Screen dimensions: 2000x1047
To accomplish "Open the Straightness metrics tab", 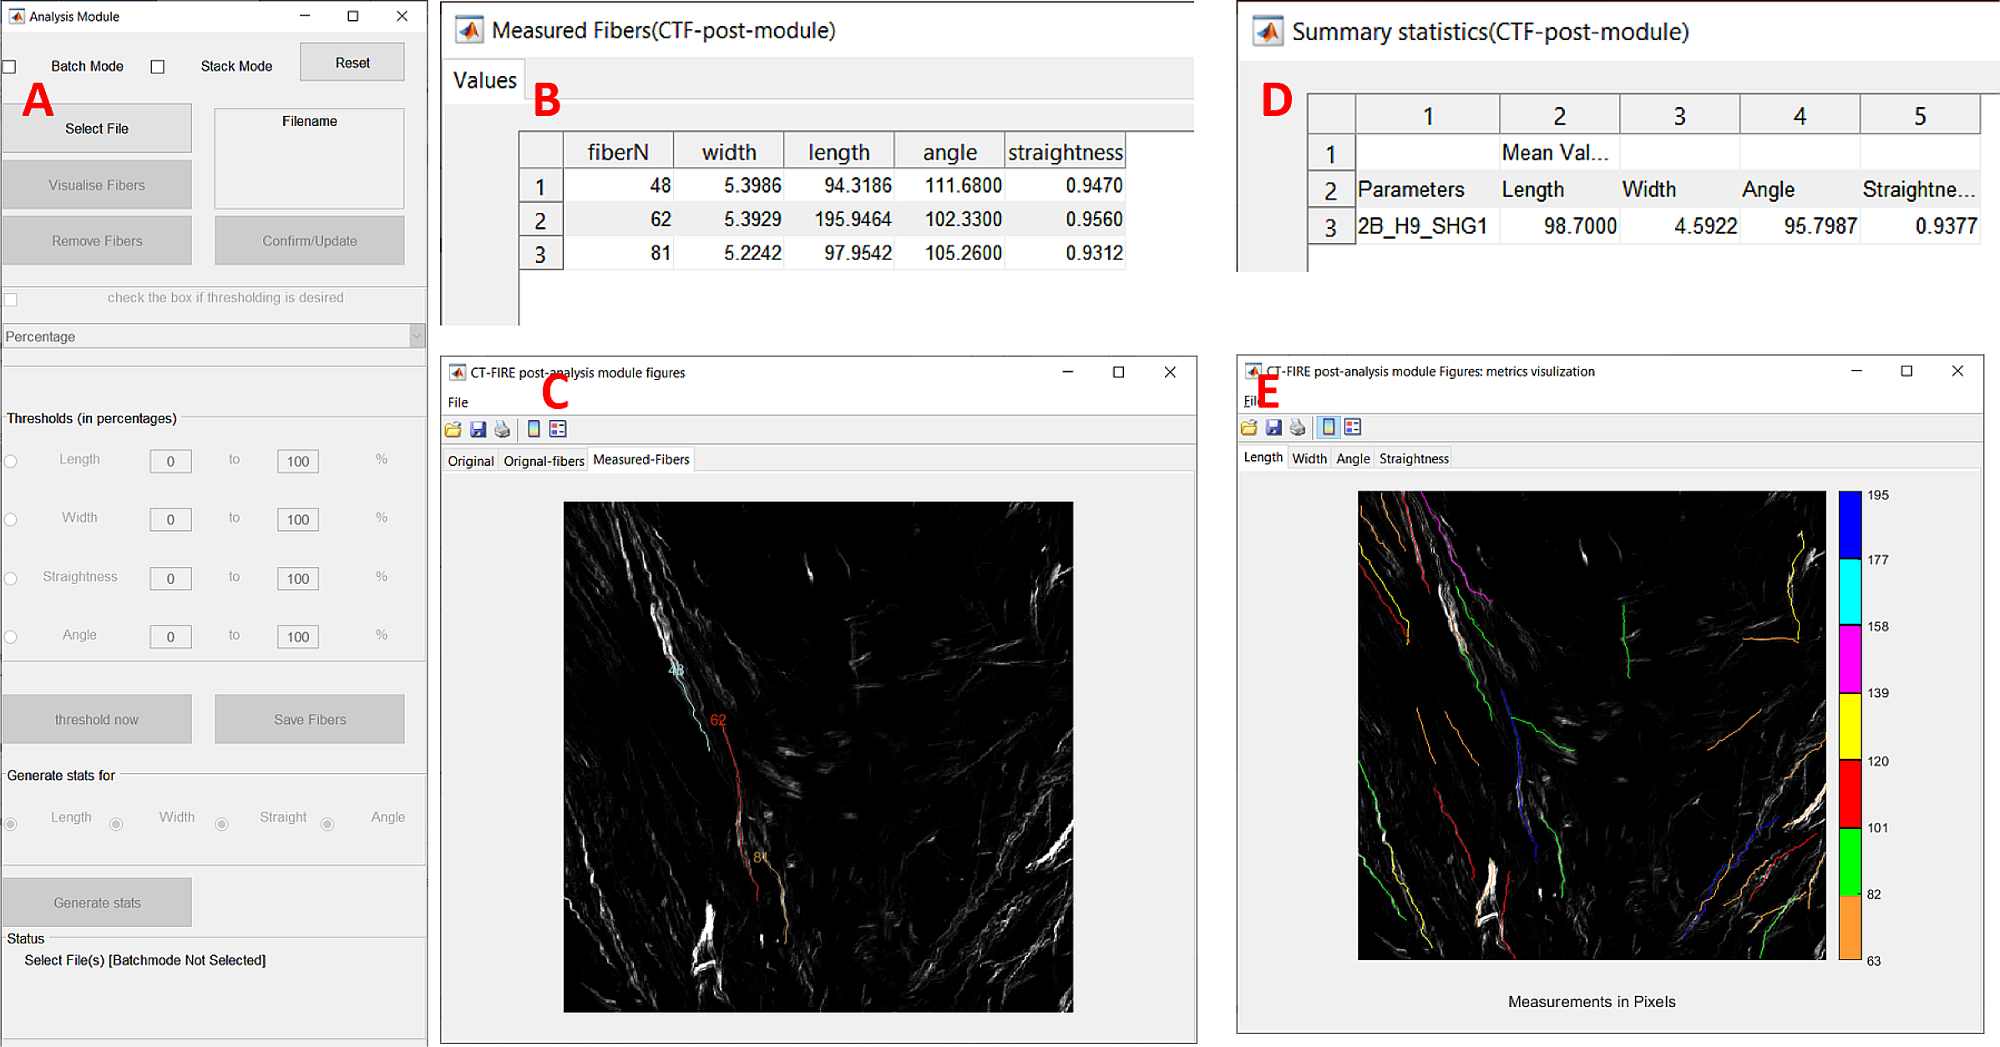I will 1414,458.
